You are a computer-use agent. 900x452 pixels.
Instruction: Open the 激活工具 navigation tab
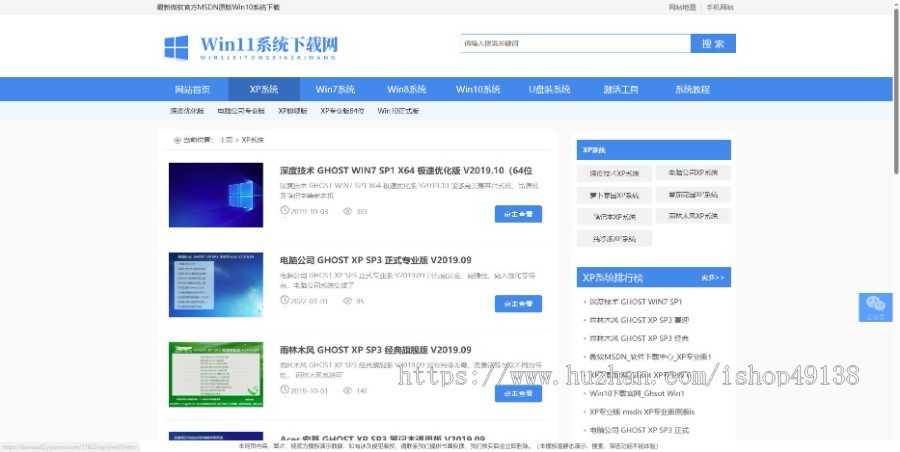(x=620, y=90)
